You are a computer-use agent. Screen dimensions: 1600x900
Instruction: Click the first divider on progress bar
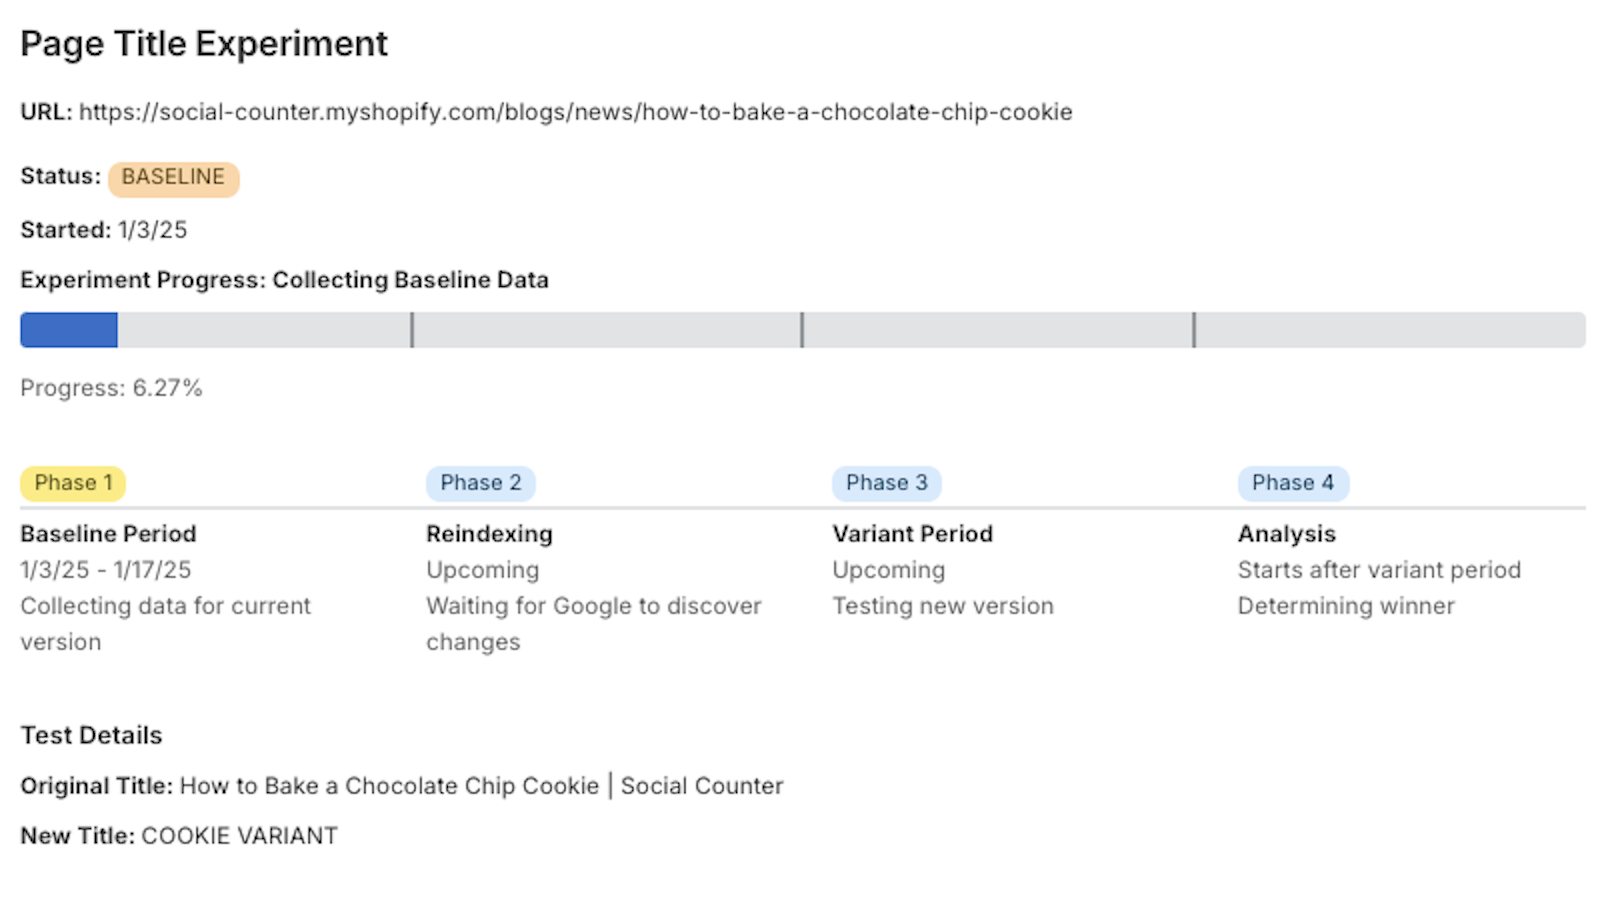411,330
